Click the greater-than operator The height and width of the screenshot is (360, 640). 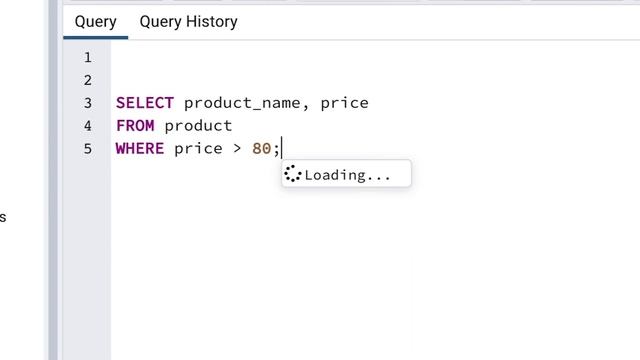click(237, 149)
